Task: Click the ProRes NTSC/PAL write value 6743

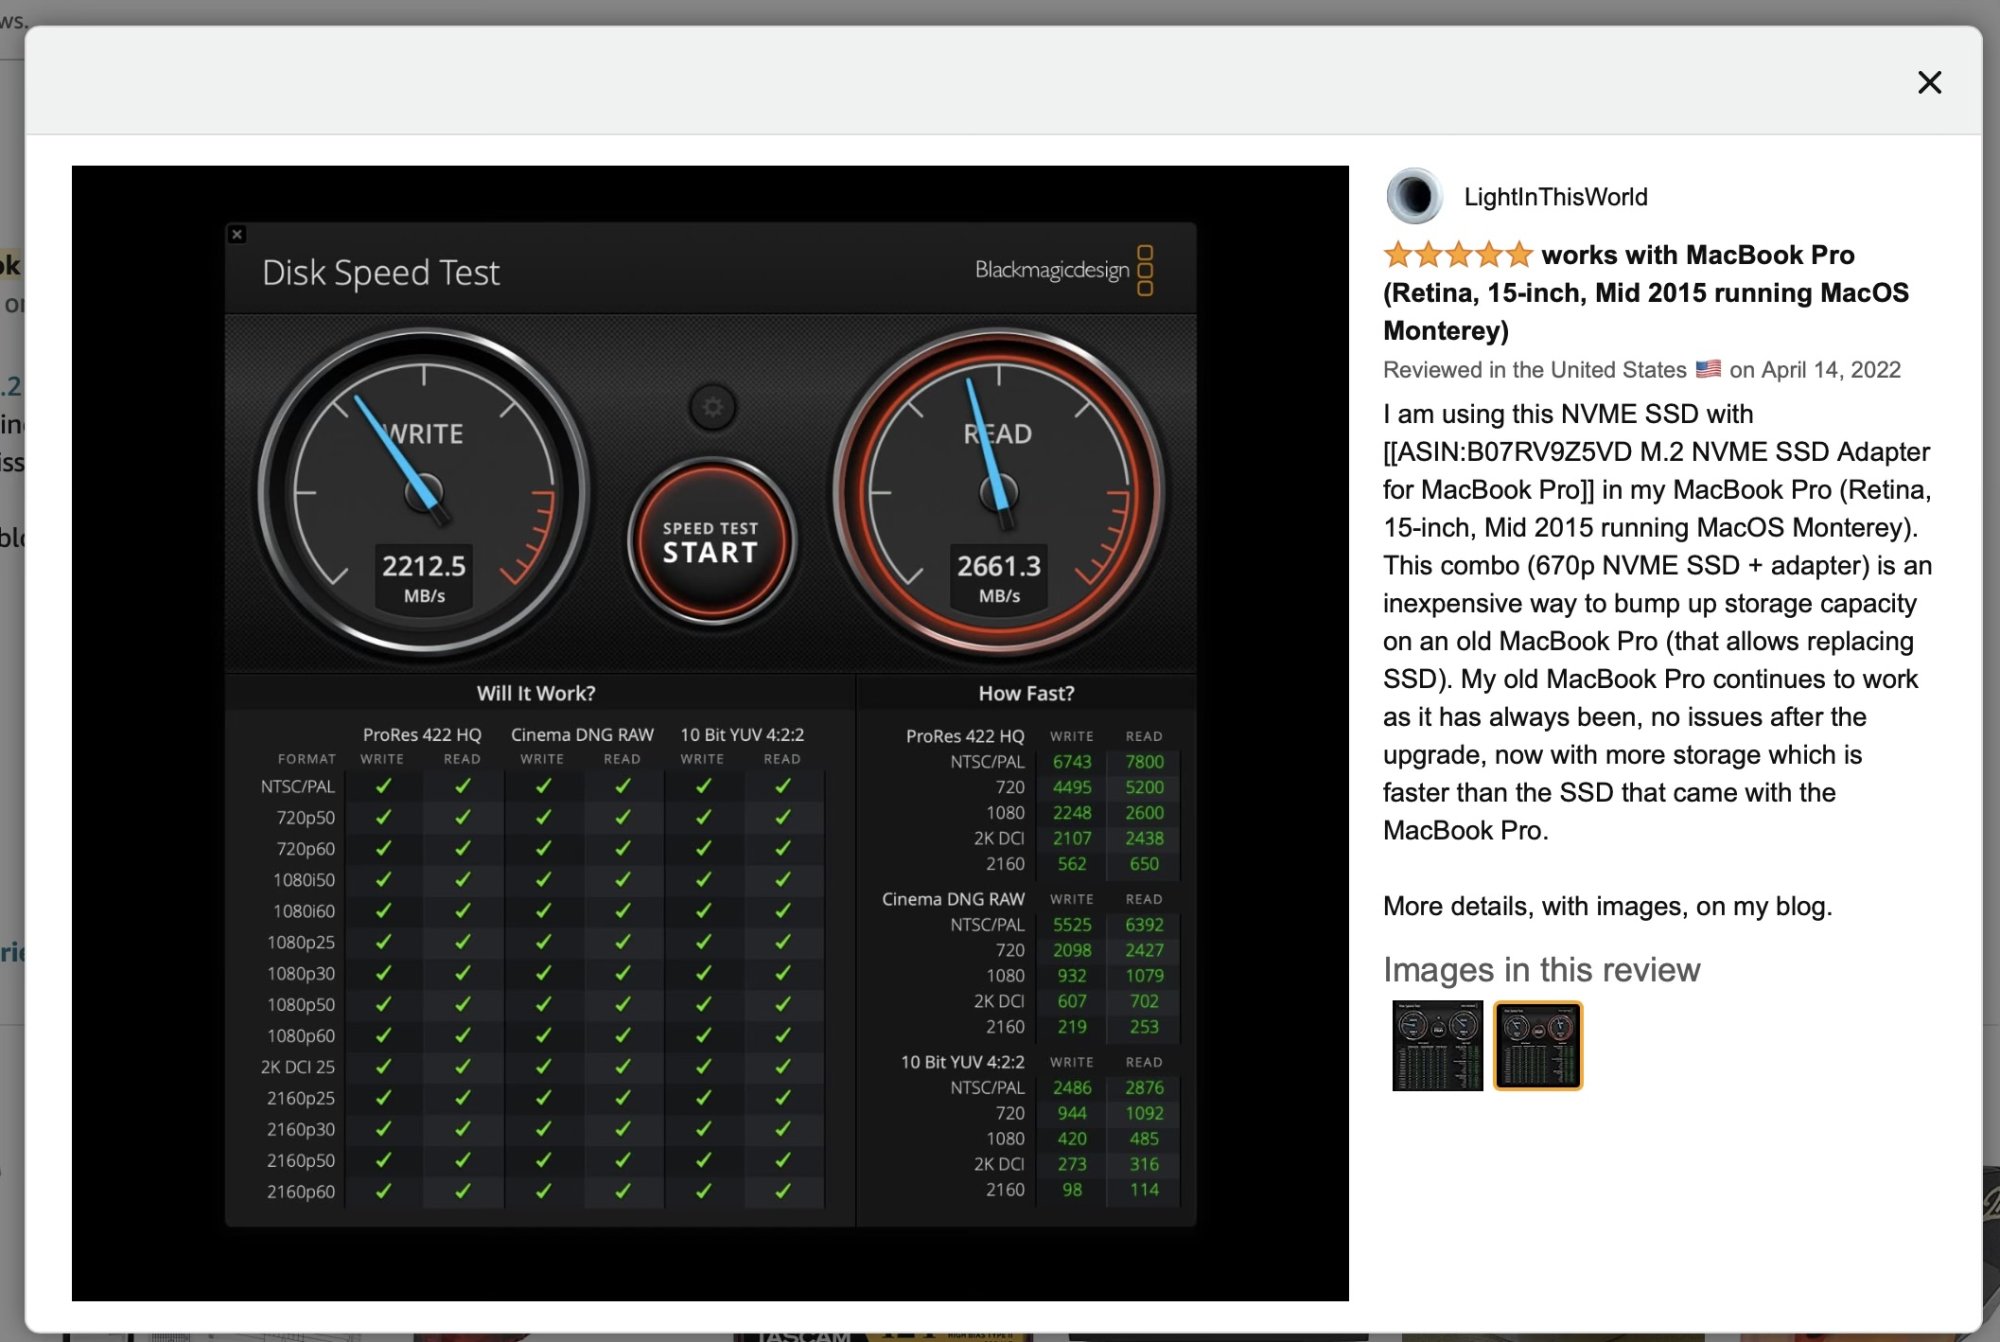Action: (1071, 762)
